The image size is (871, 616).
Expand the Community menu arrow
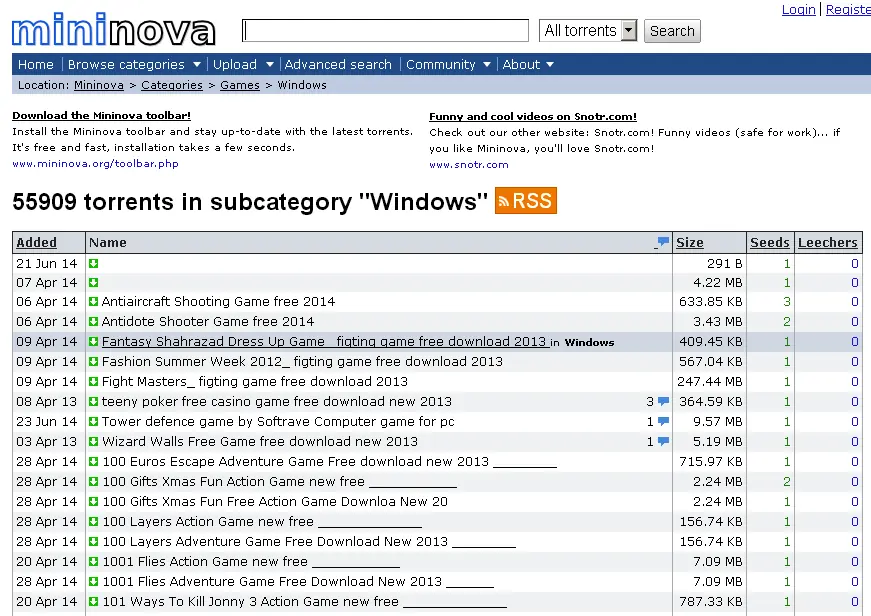(487, 64)
